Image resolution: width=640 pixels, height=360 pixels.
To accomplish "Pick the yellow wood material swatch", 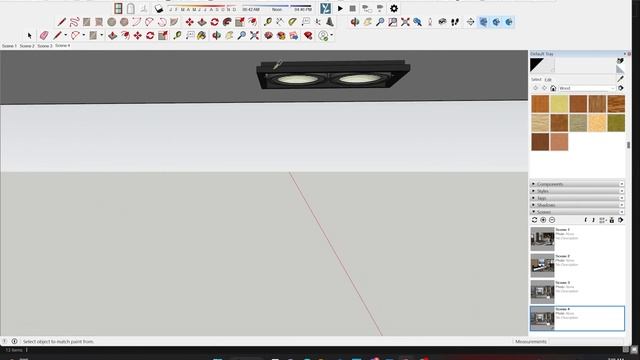I will tap(559, 104).
